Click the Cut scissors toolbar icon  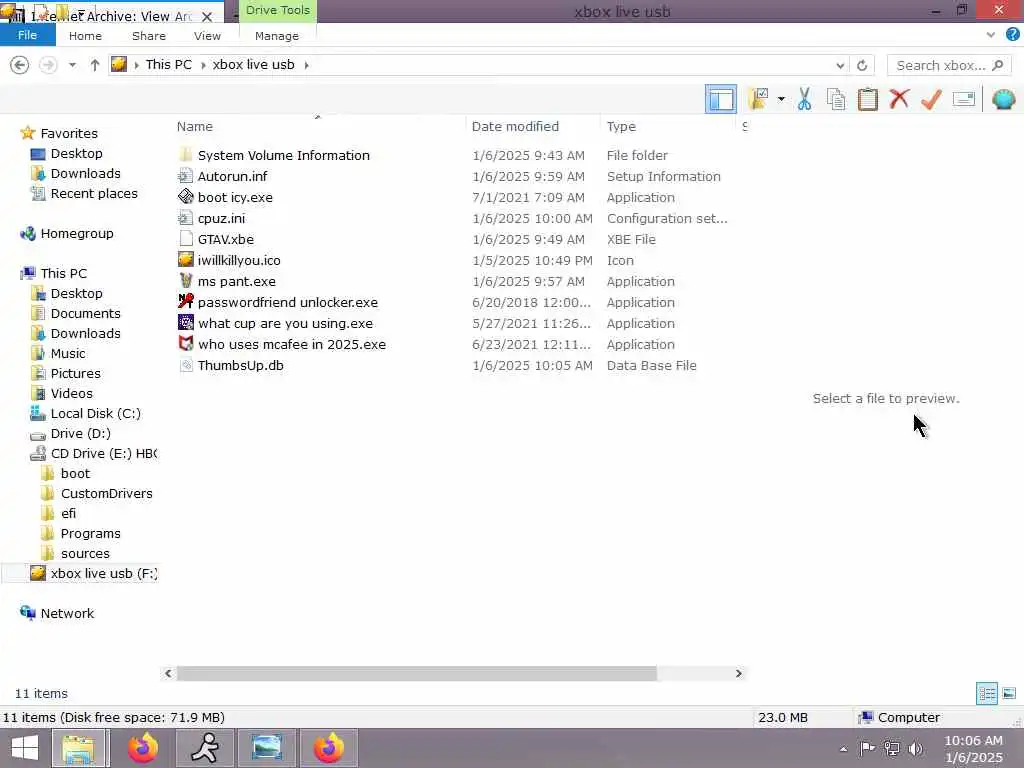click(x=805, y=100)
